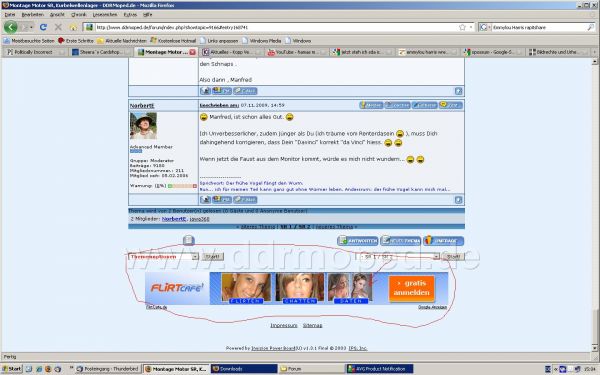Click the Impressum link
The width and height of the screenshot is (600, 375).
pyautogui.click(x=284, y=325)
